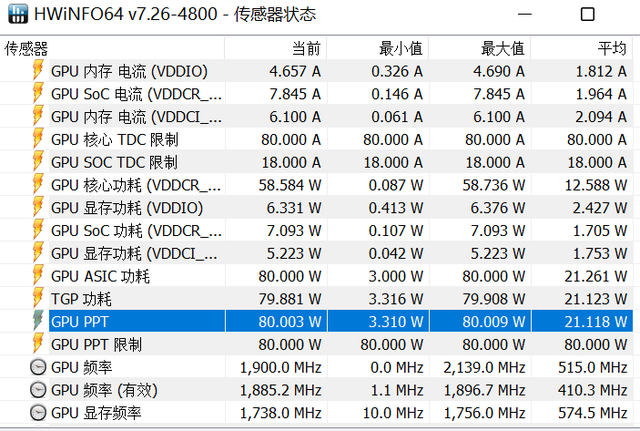Screen dimensions: 640x431
Task: Select the GPU PPT 限制 label
Action: point(96,345)
